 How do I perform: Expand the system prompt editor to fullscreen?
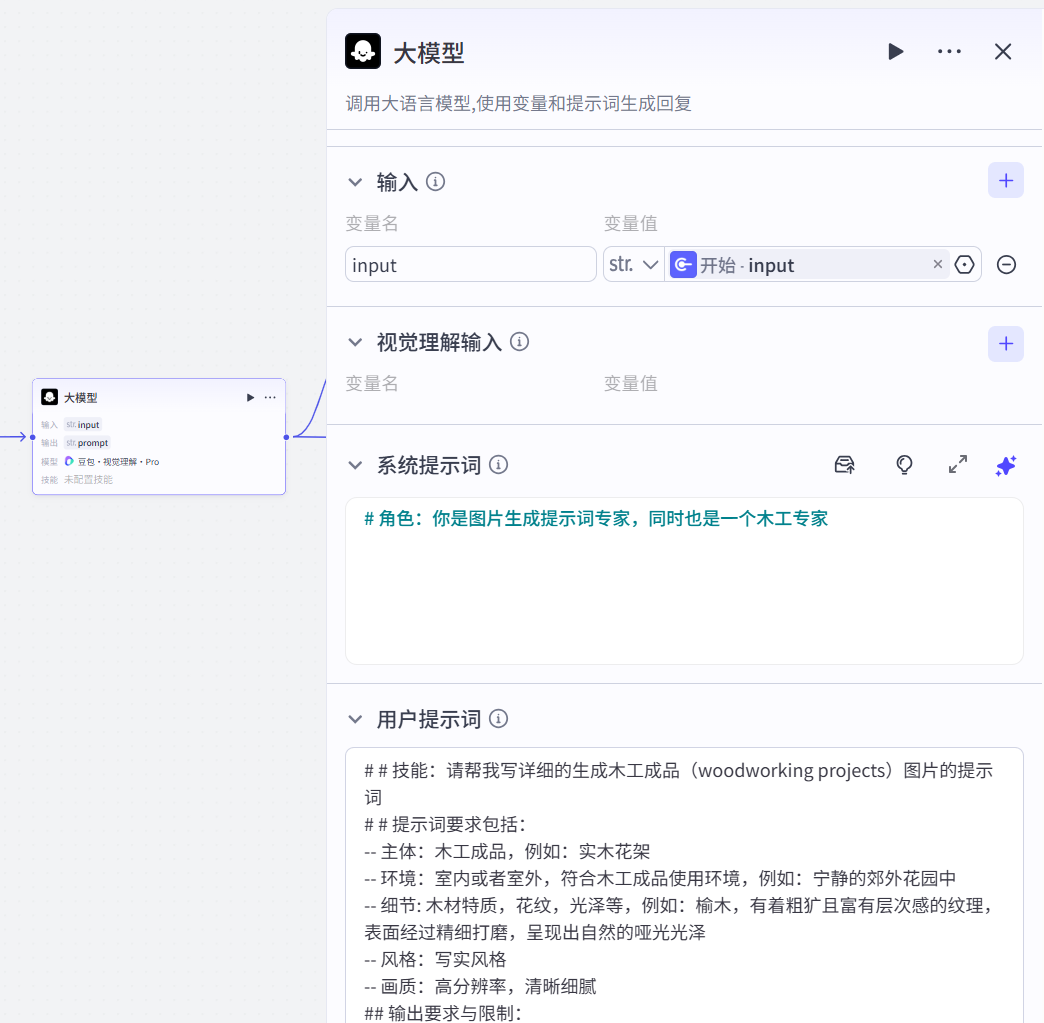click(957, 465)
